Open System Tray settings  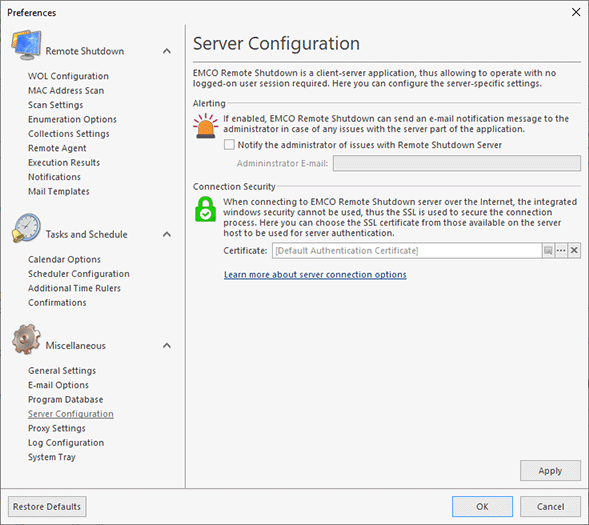coord(52,457)
